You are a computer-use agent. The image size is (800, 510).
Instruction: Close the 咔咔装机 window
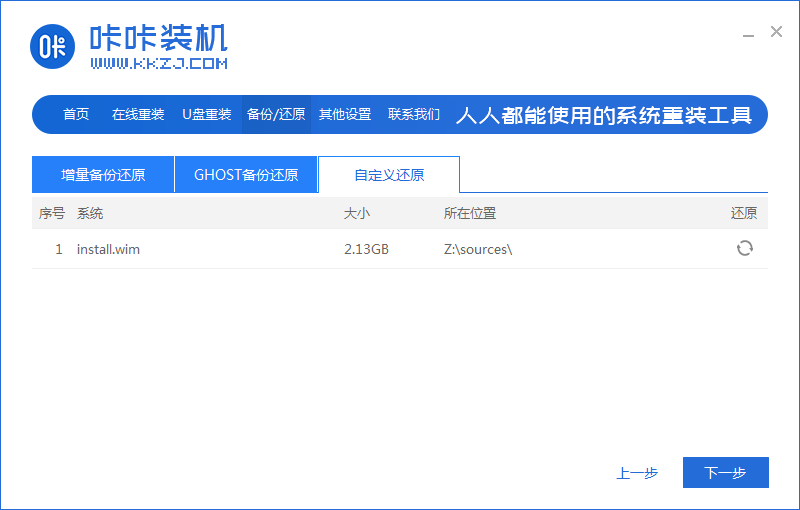(776, 32)
